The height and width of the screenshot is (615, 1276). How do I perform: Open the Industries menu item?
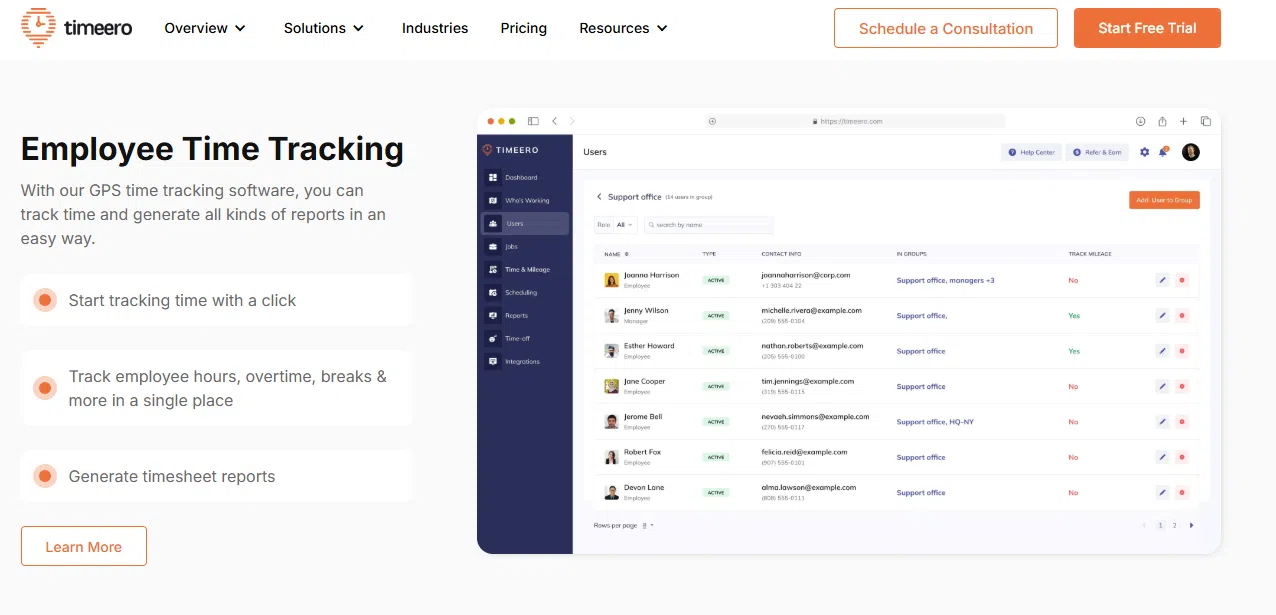[x=435, y=28]
